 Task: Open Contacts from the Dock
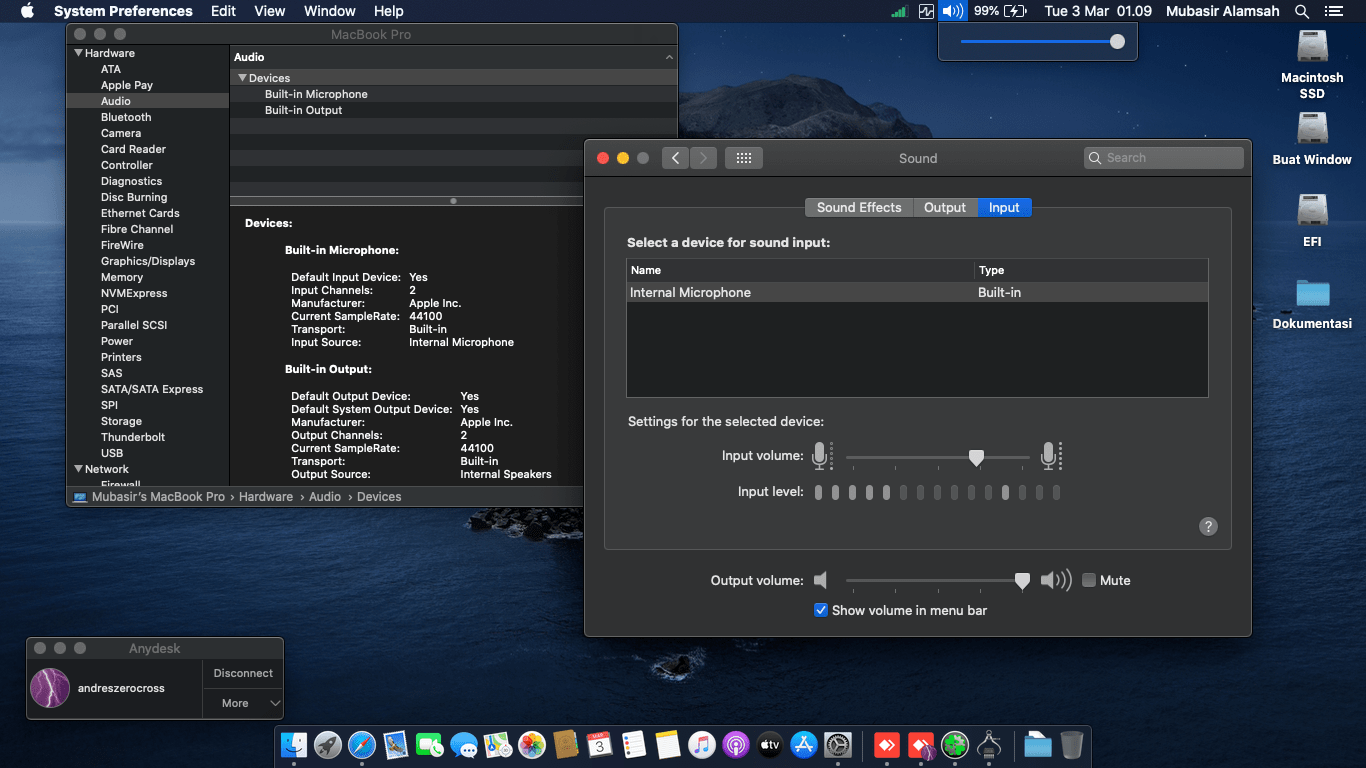coord(566,745)
